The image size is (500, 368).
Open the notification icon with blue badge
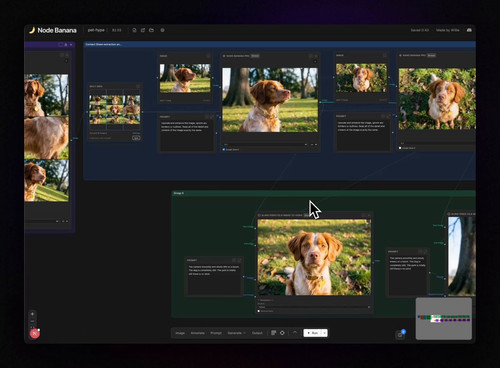[x=400, y=335]
